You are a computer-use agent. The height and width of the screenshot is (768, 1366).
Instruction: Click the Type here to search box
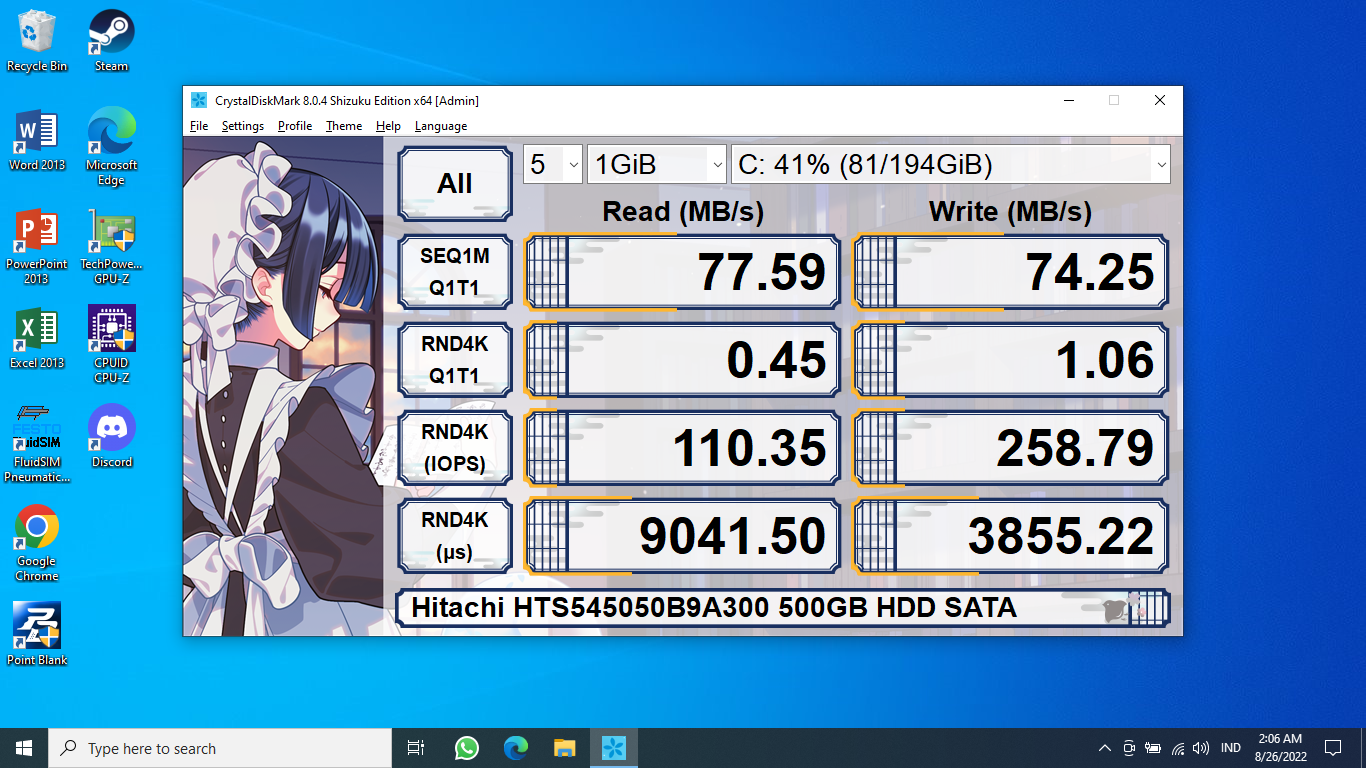220,748
